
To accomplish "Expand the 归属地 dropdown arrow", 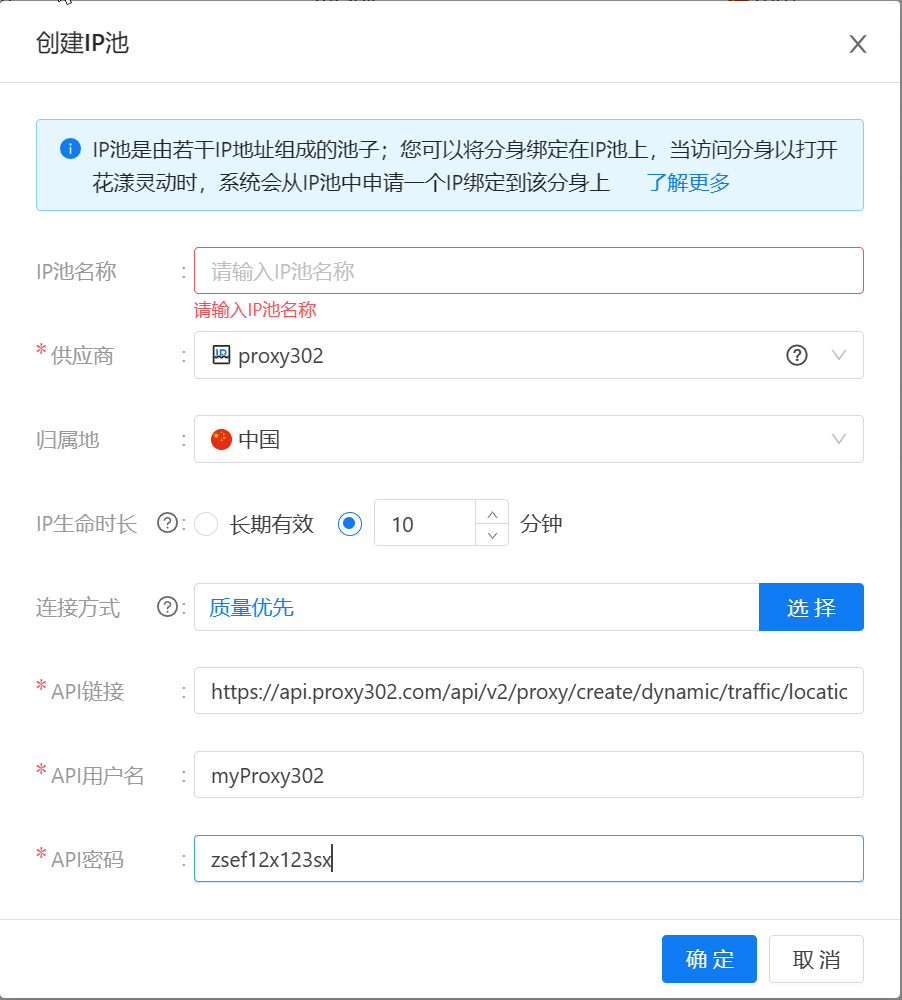I will [839, 439].
